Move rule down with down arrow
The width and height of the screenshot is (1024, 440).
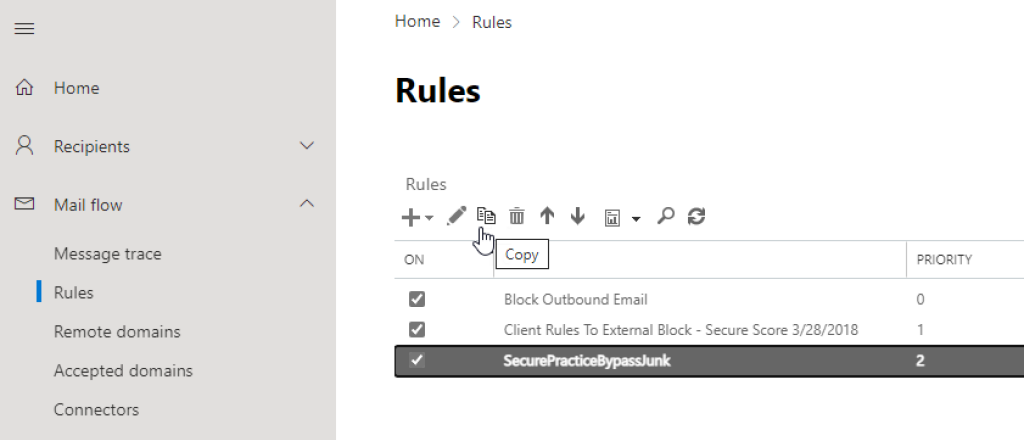[x=577, y=216]
